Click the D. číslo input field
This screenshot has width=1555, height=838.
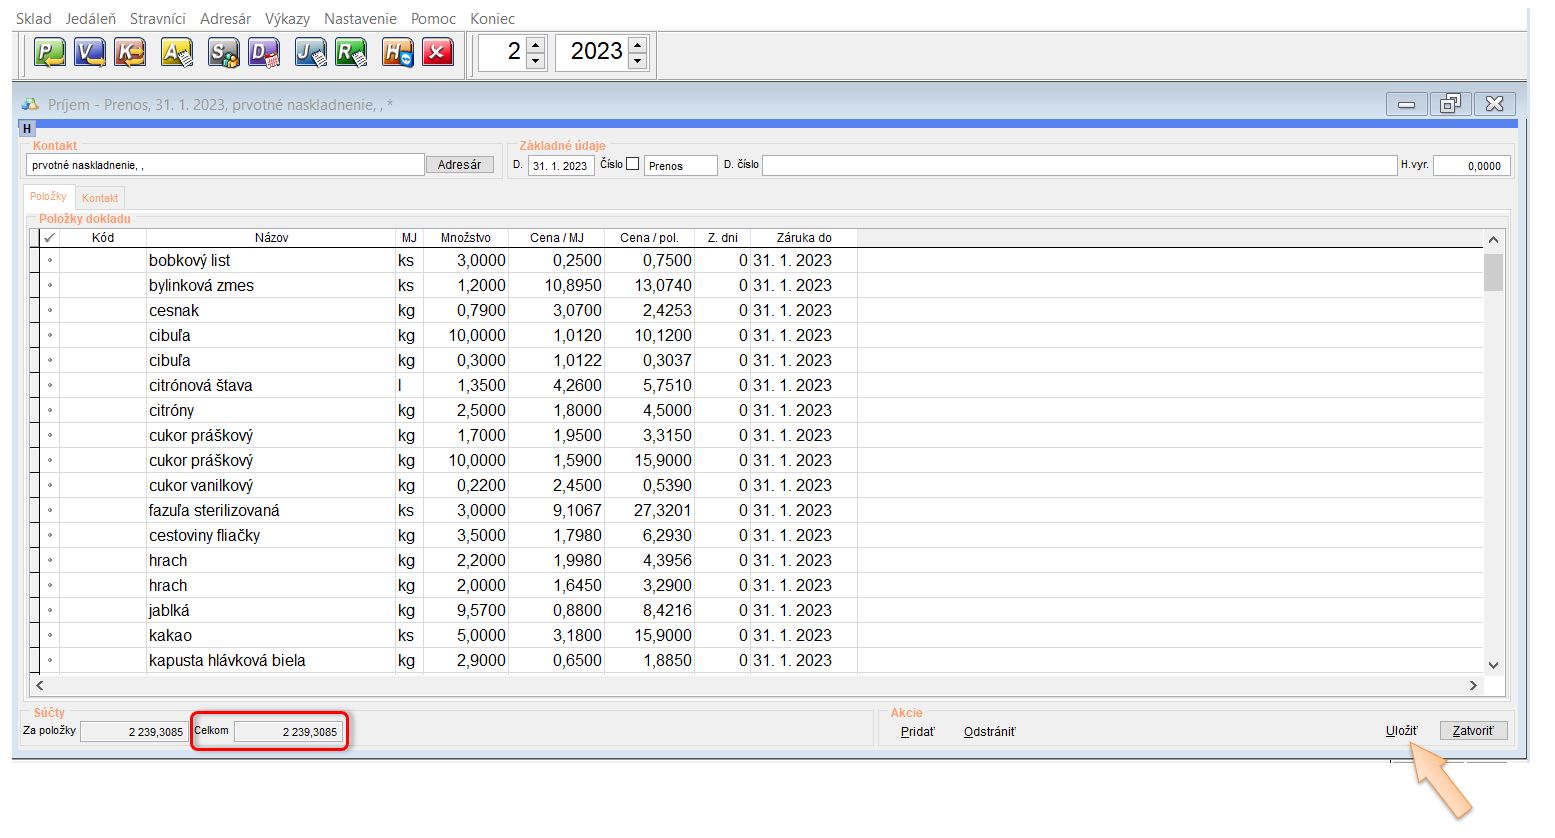tap(1078, 165)
